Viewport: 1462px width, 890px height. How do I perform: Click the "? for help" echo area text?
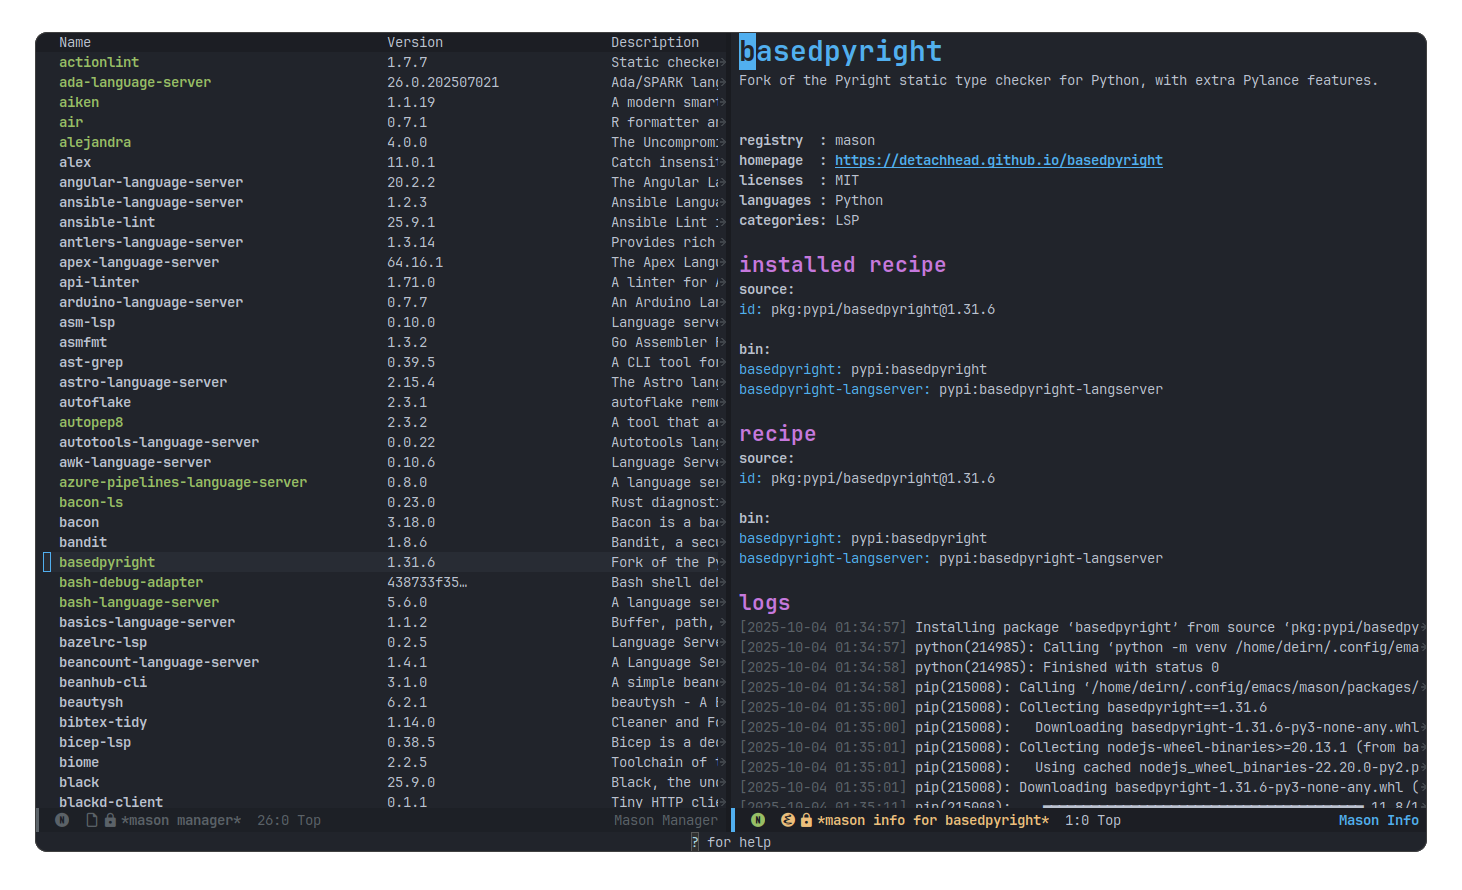click(731, 842)
